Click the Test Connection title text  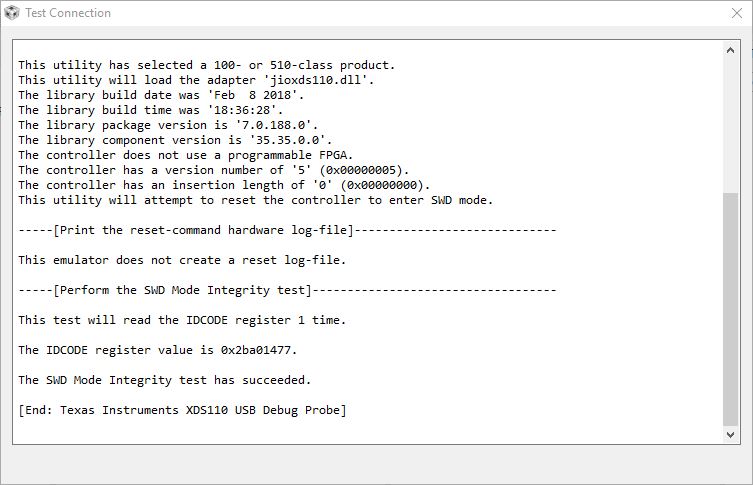(x=68, y=13)
